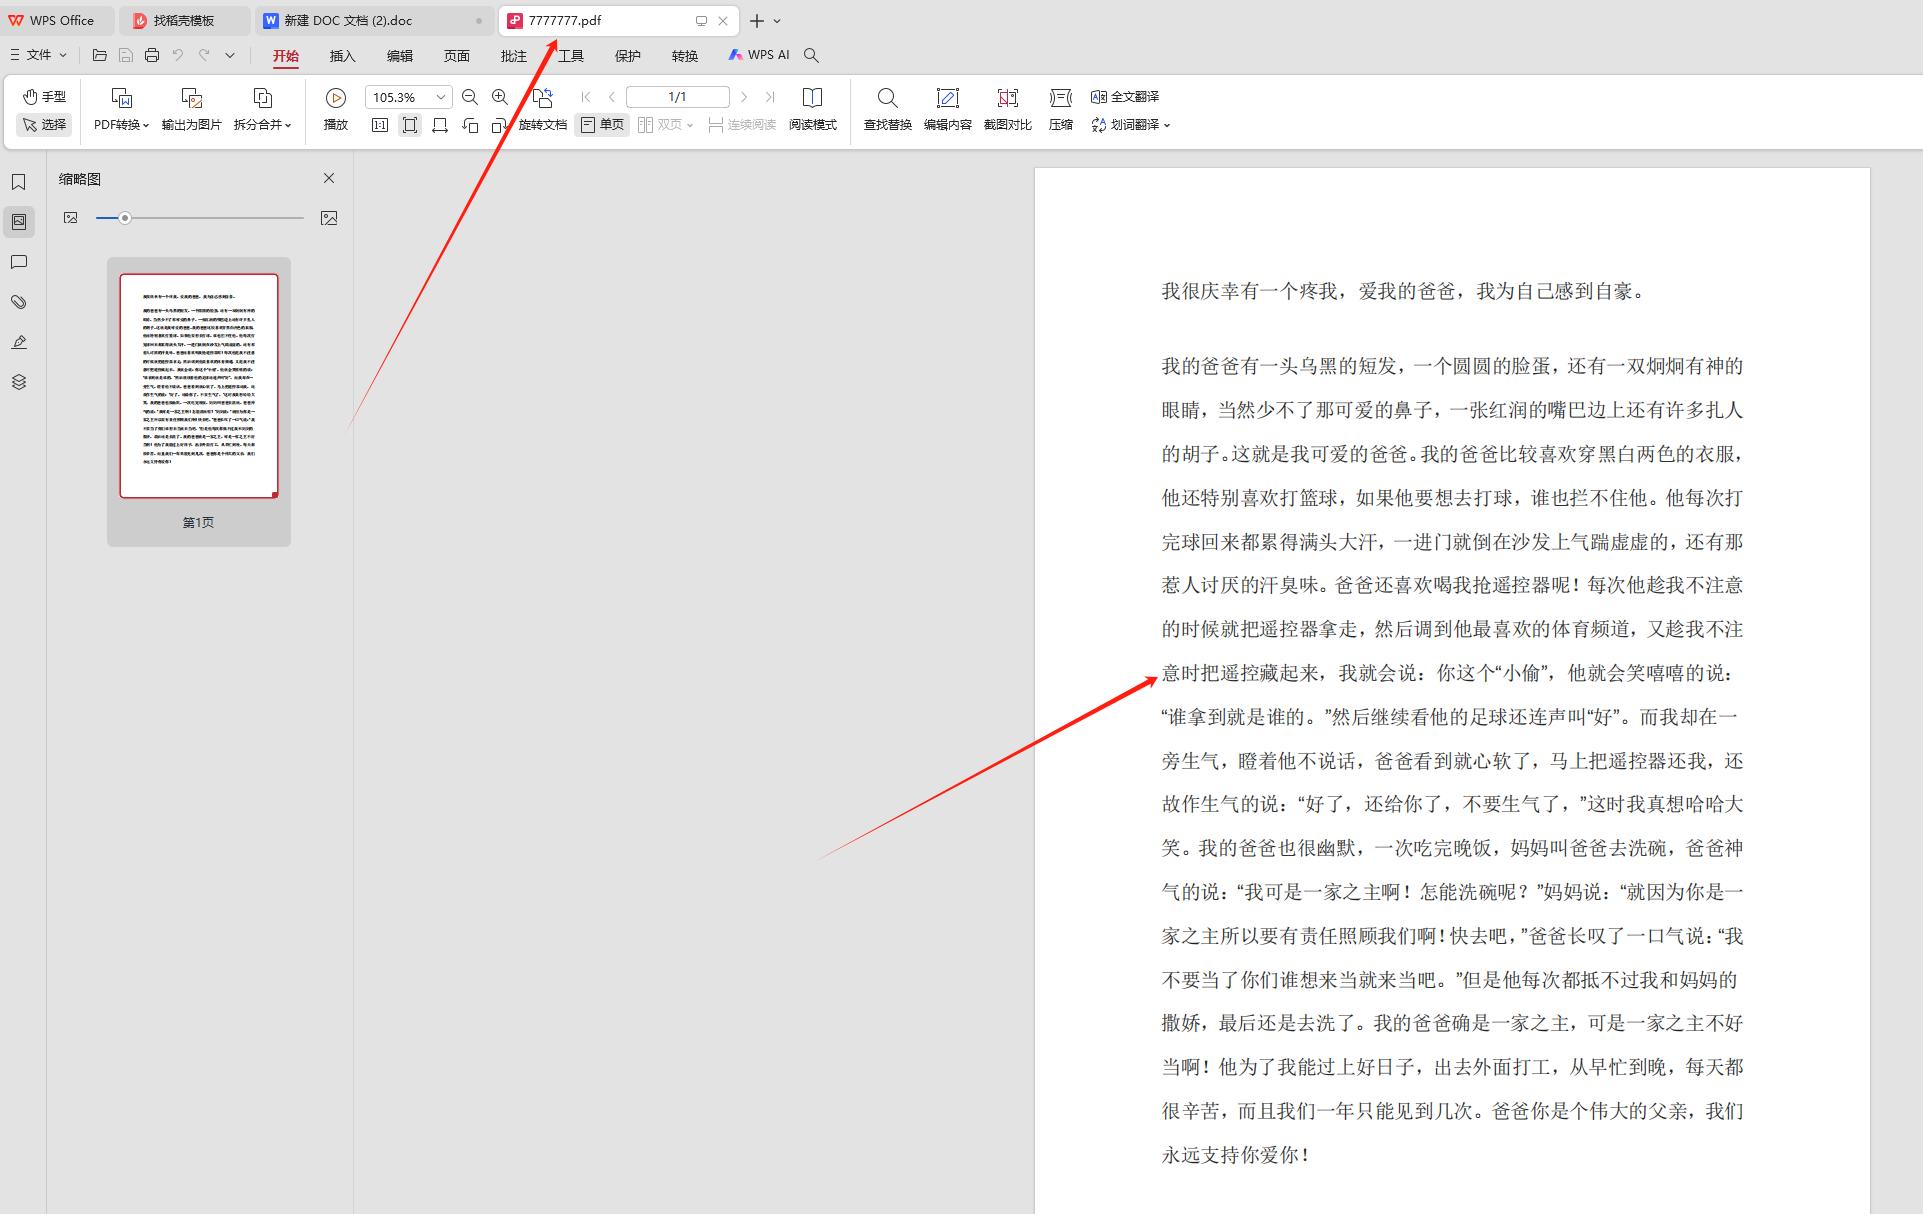Open the 文件 file menu

38,55
